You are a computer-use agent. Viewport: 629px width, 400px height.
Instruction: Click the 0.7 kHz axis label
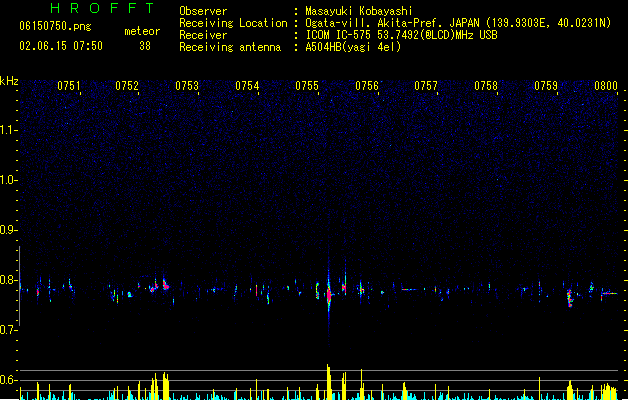(8, 330)
